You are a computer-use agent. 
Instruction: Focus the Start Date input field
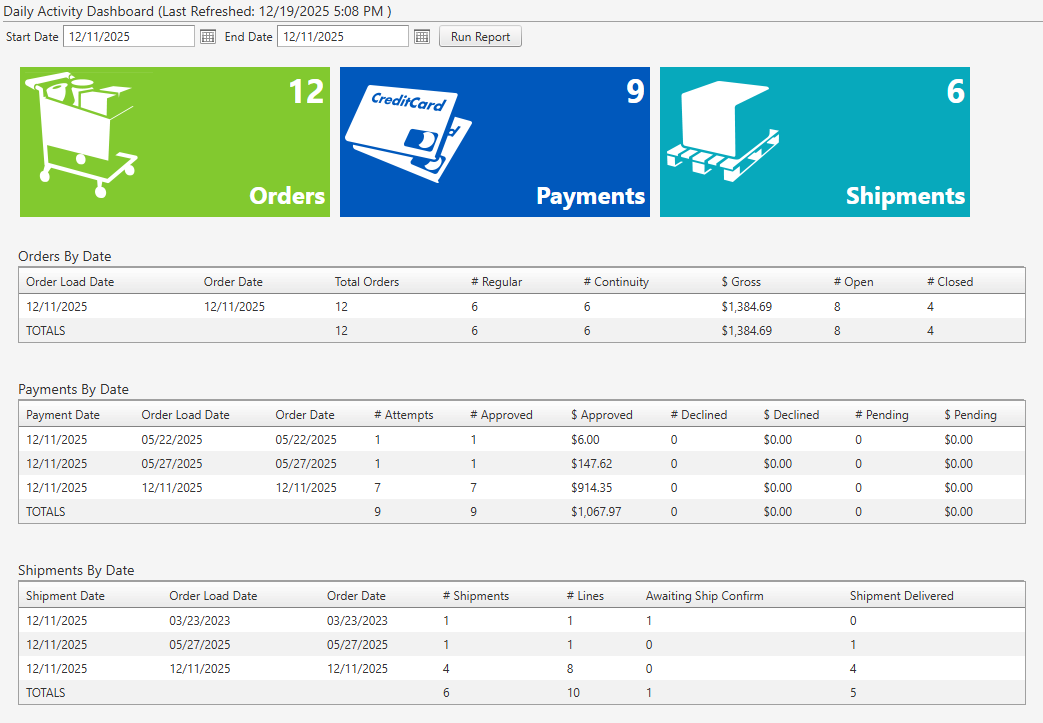(x=128, y=37)
